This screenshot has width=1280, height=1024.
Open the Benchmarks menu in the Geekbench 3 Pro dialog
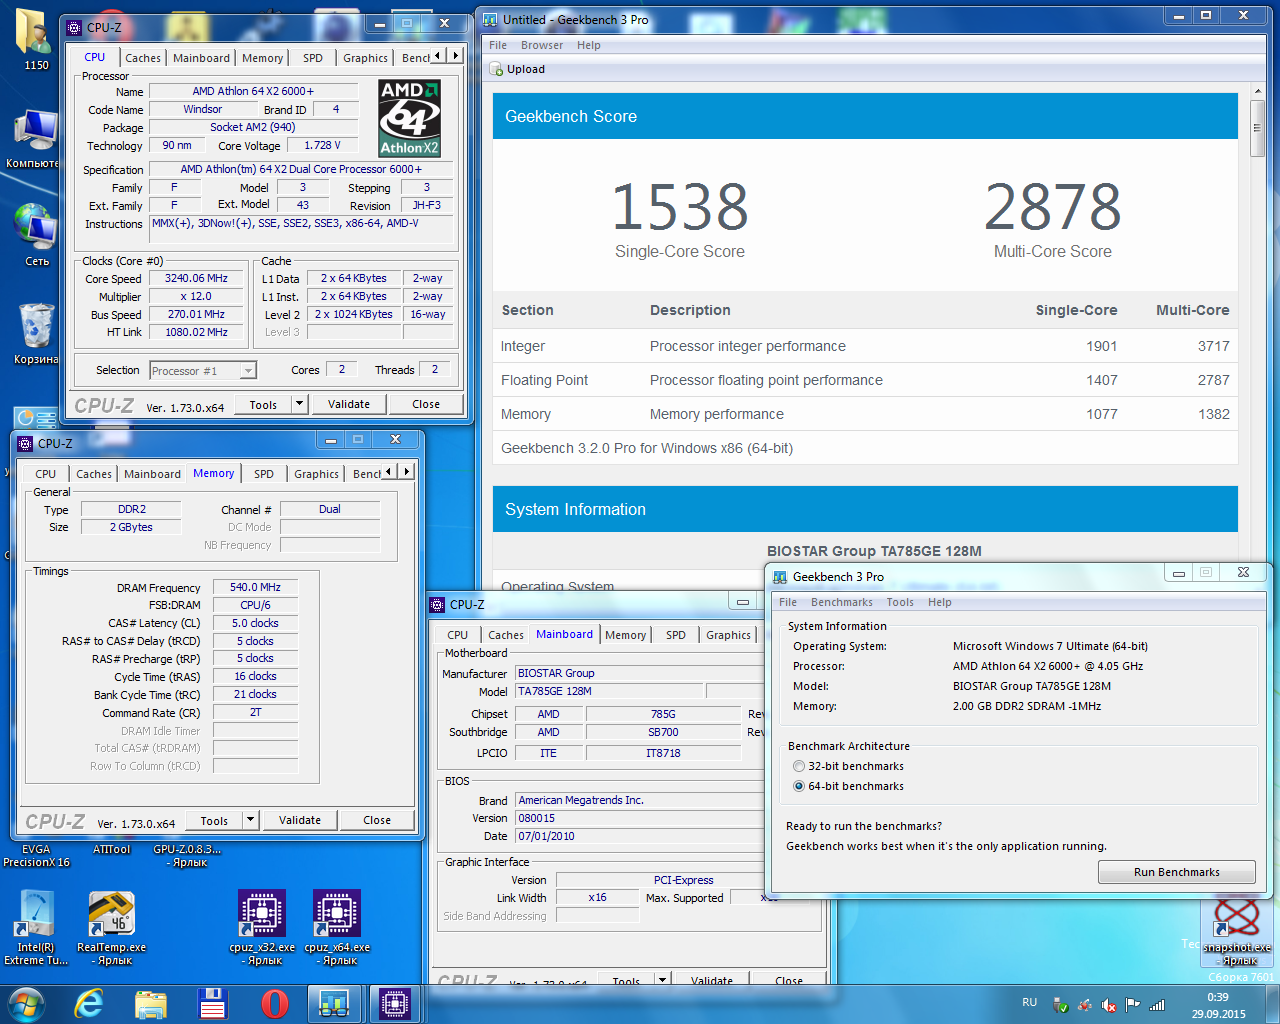(x=842, y=602)
